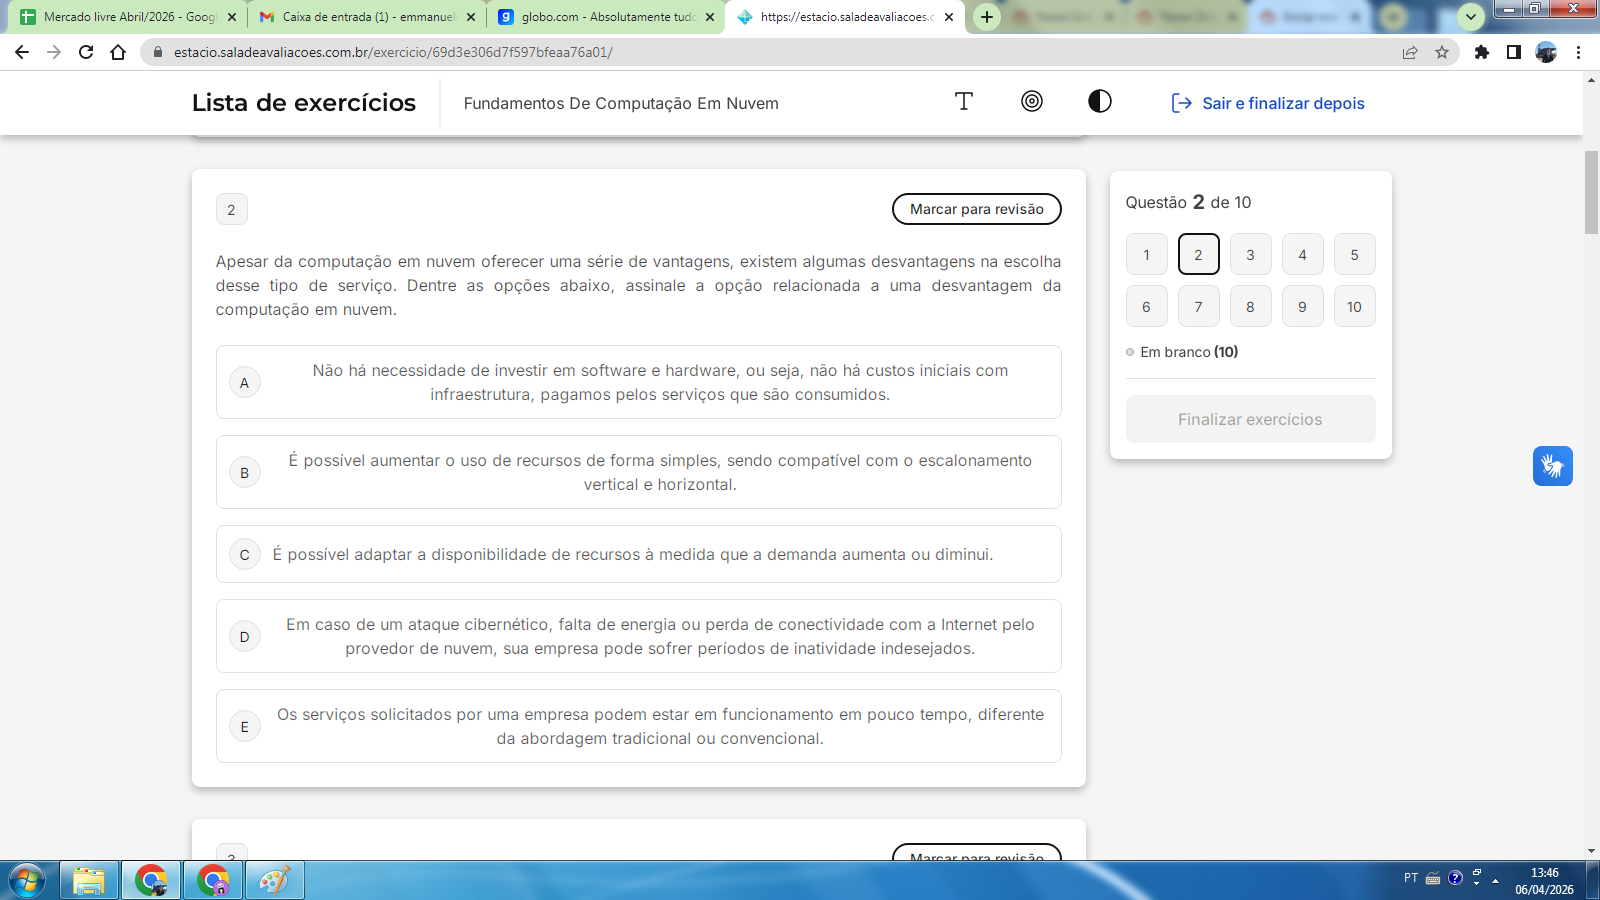1600x900 pixels.
Task: Bookmark this page with the star icon
Action: tap(1441, 52)
